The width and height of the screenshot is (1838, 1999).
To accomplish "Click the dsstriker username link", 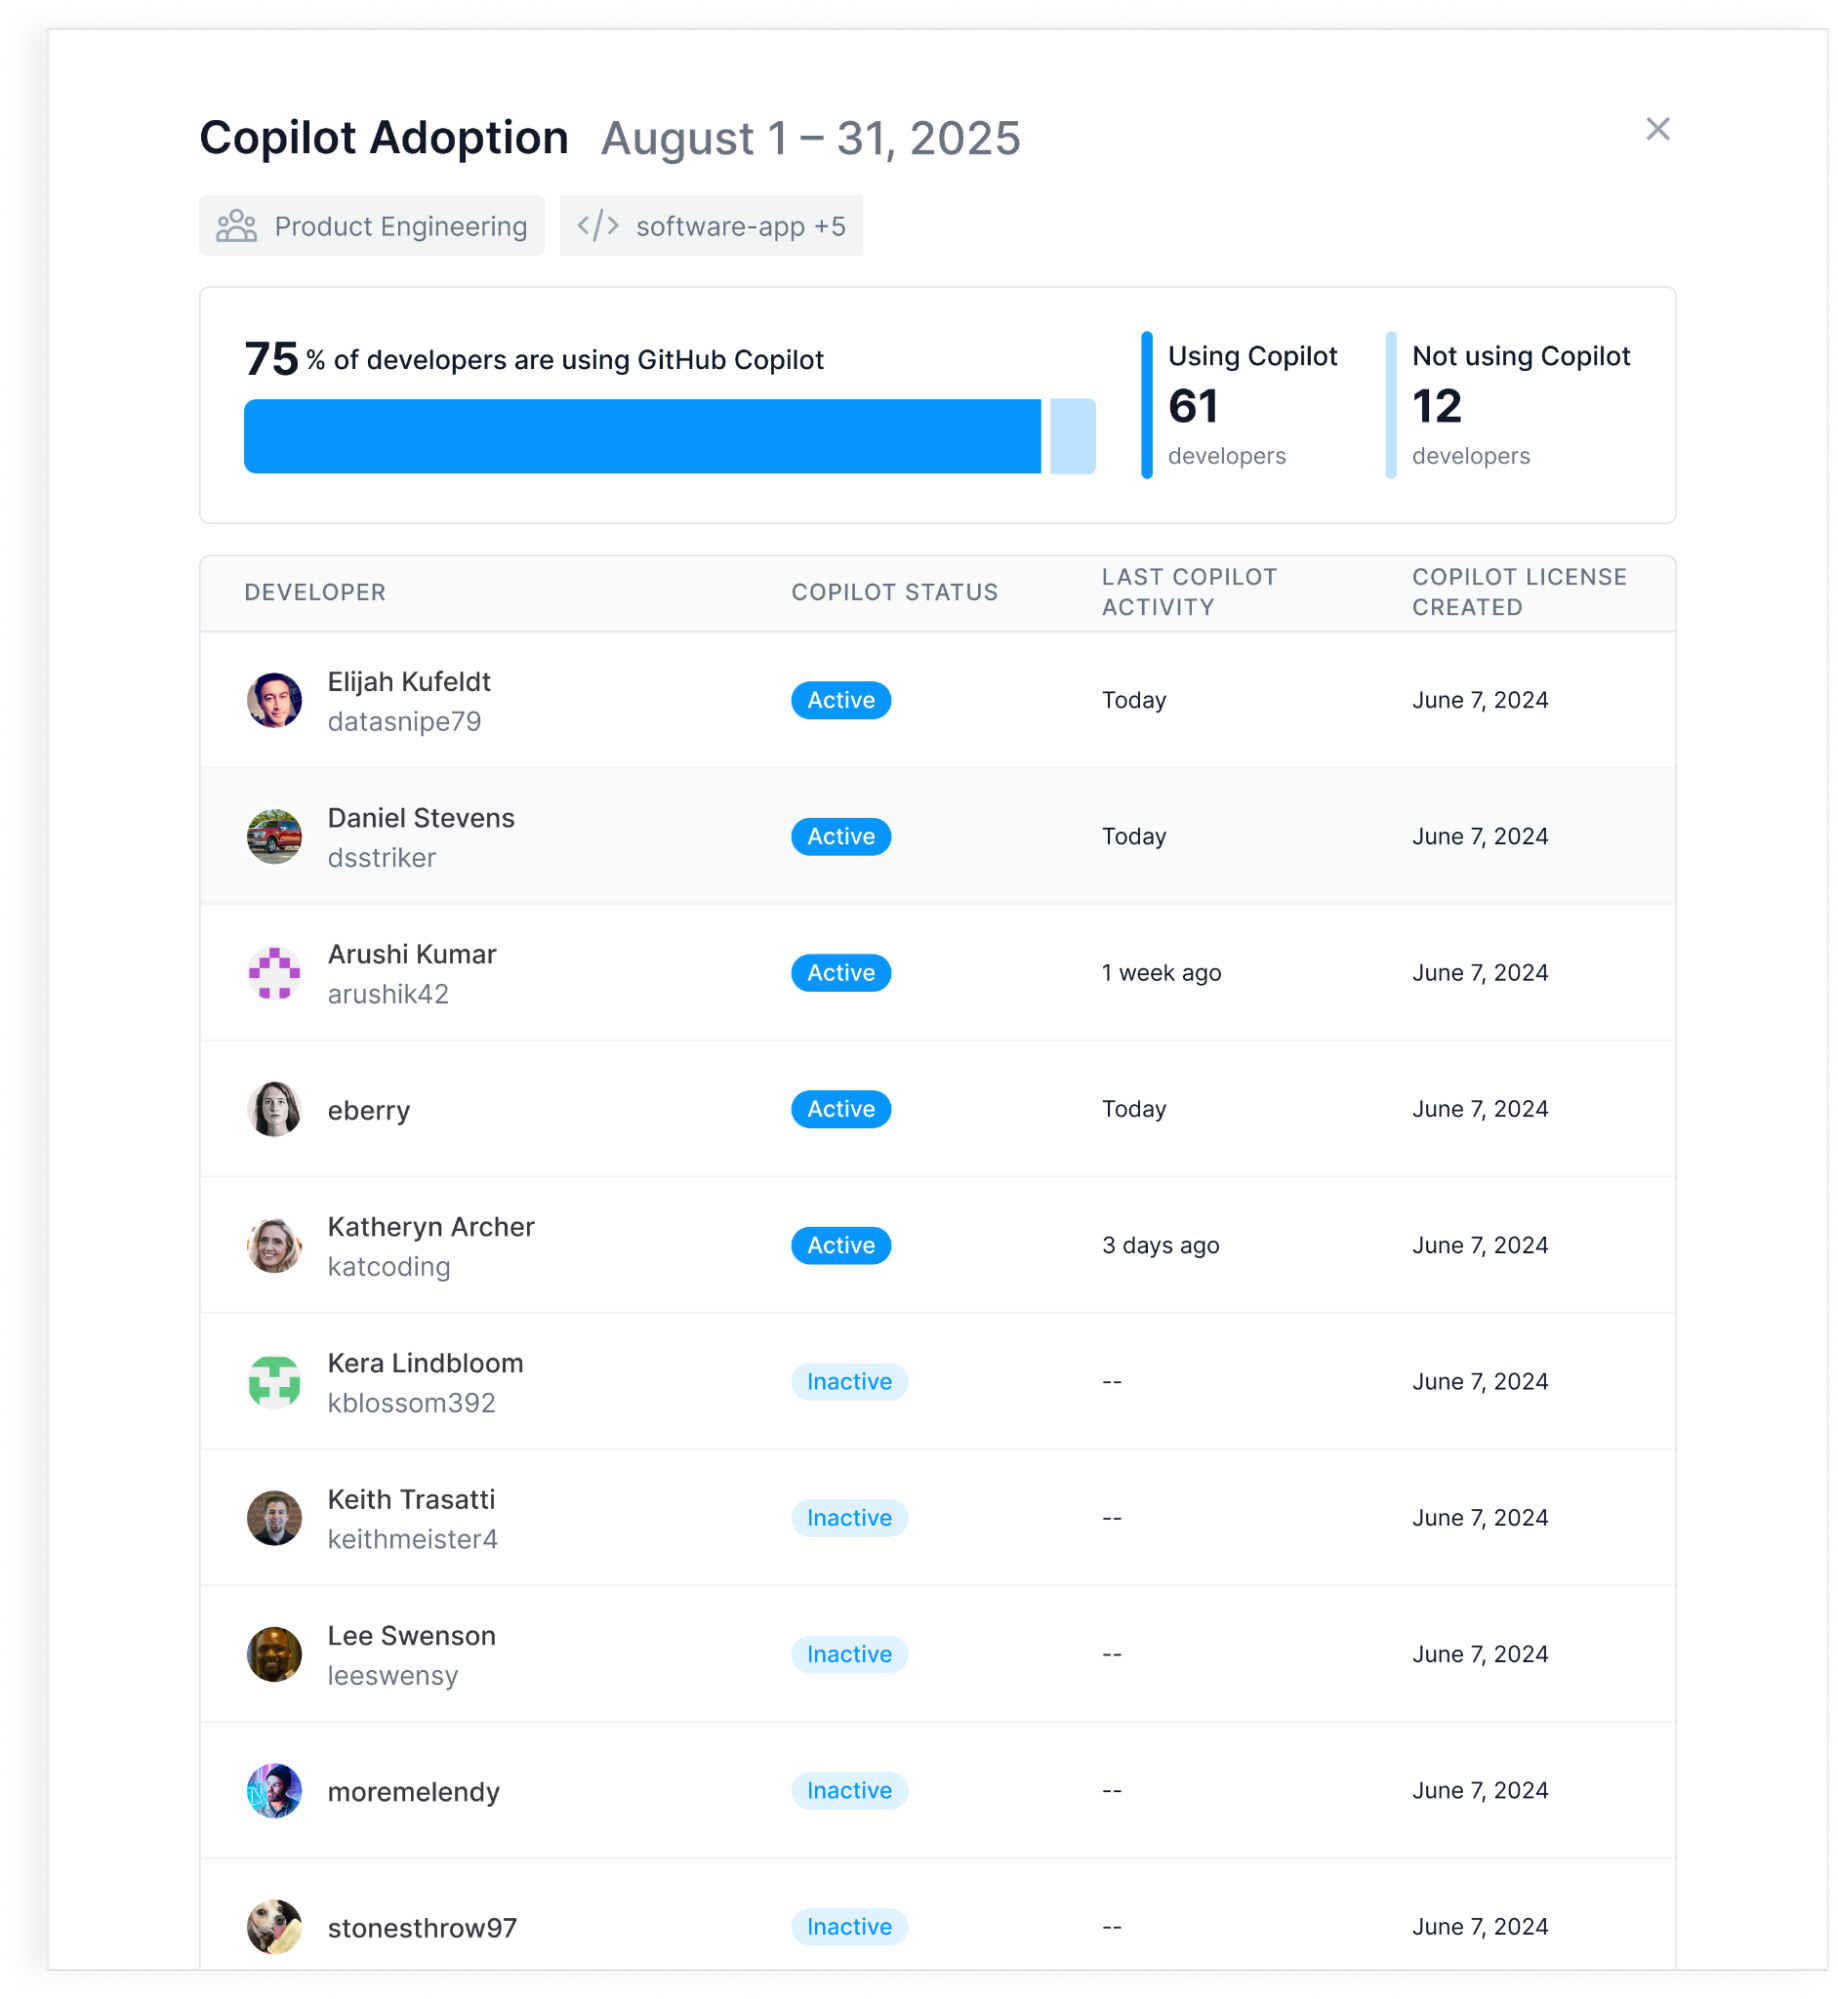I will [x=382, y=857].
